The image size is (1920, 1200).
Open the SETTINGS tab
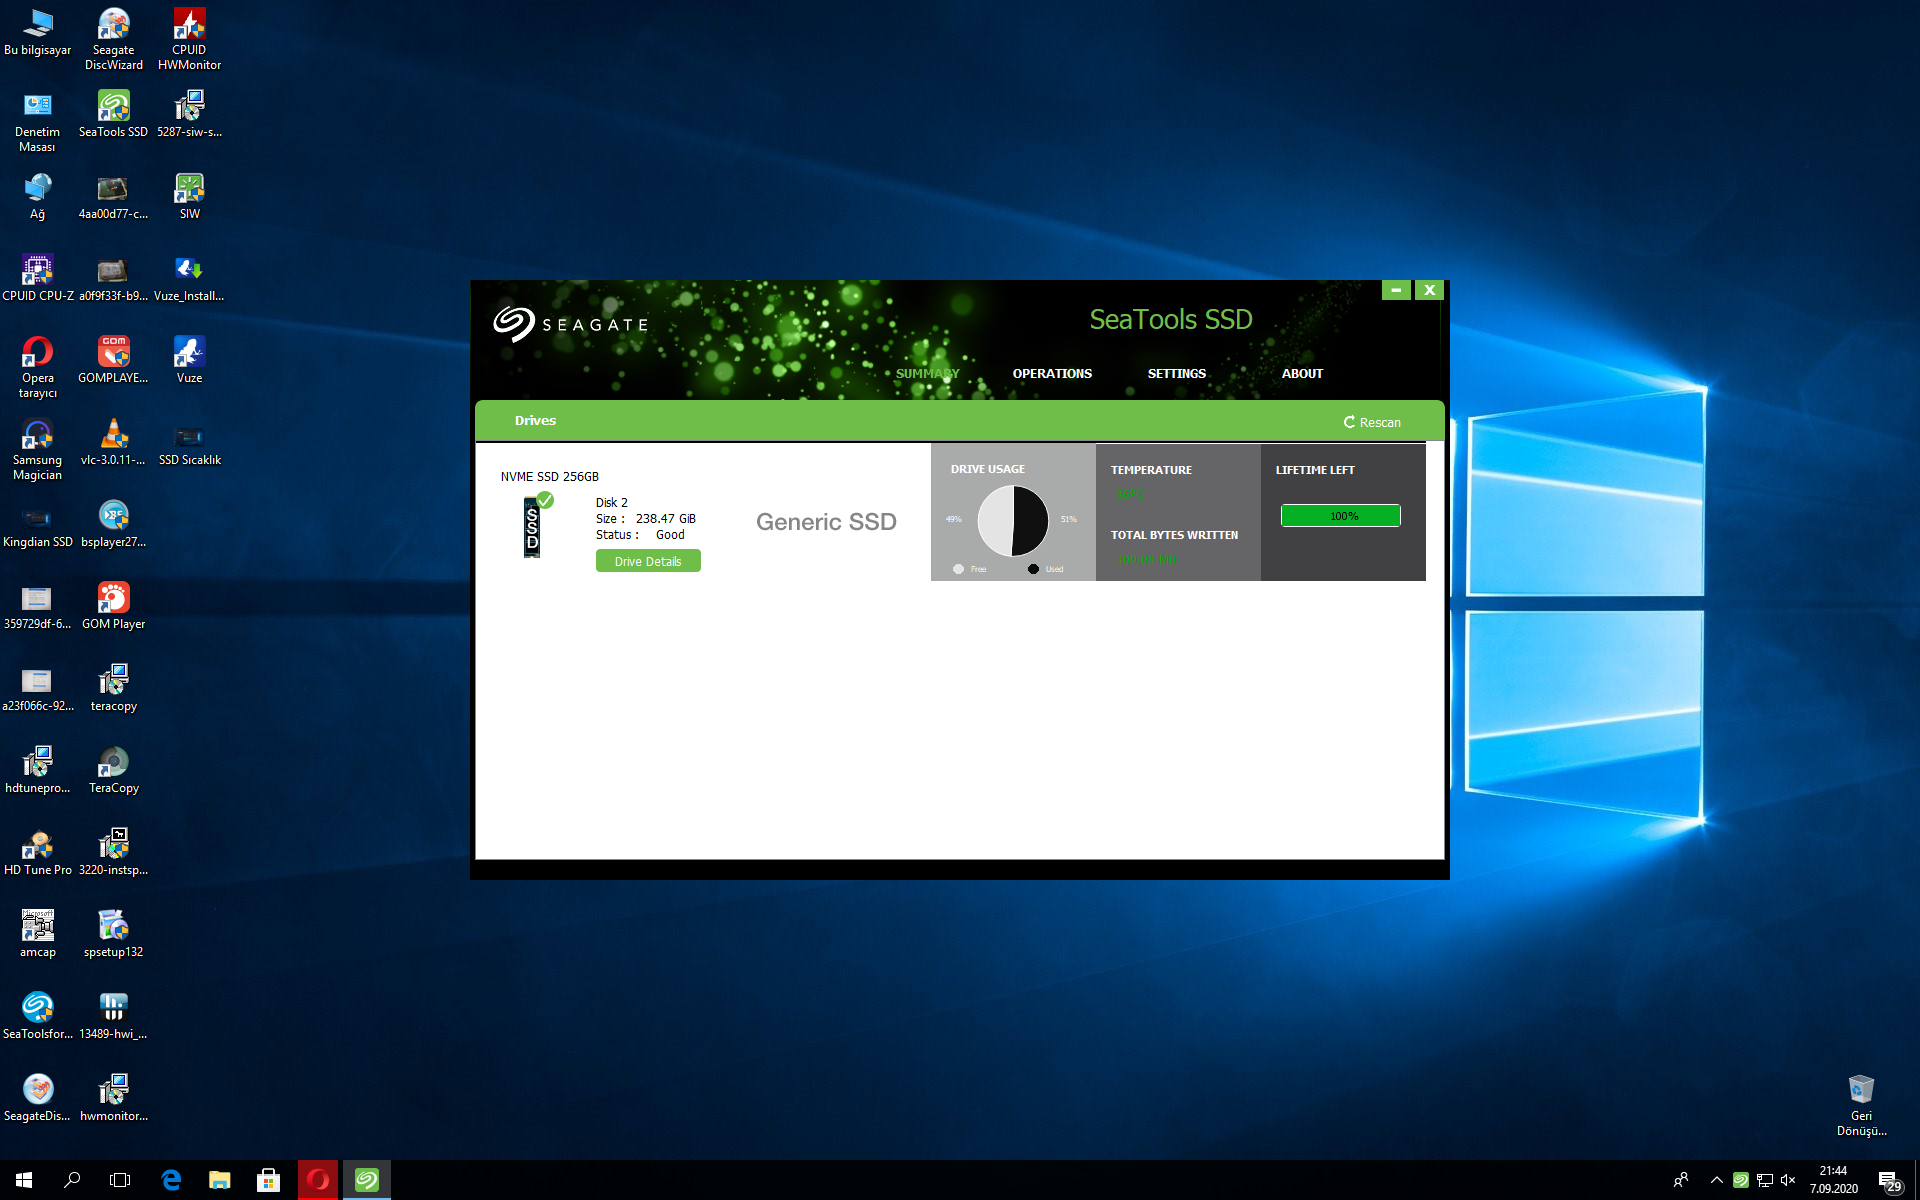[x=1176, y=374]
